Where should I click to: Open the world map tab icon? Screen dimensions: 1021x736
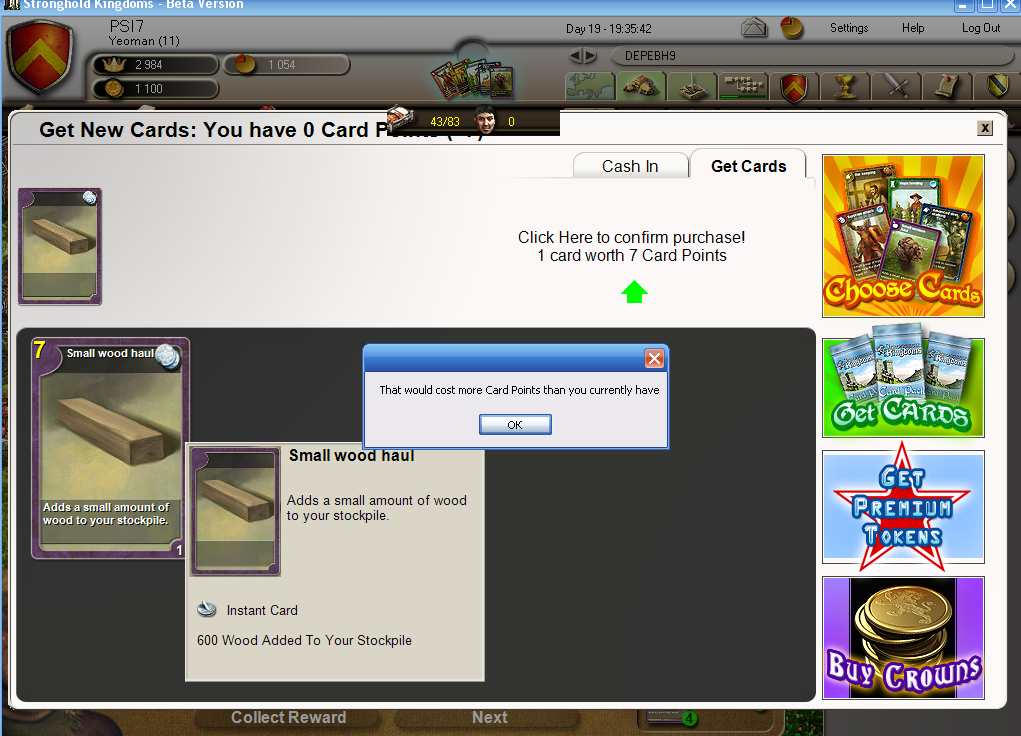click(590, 86)
